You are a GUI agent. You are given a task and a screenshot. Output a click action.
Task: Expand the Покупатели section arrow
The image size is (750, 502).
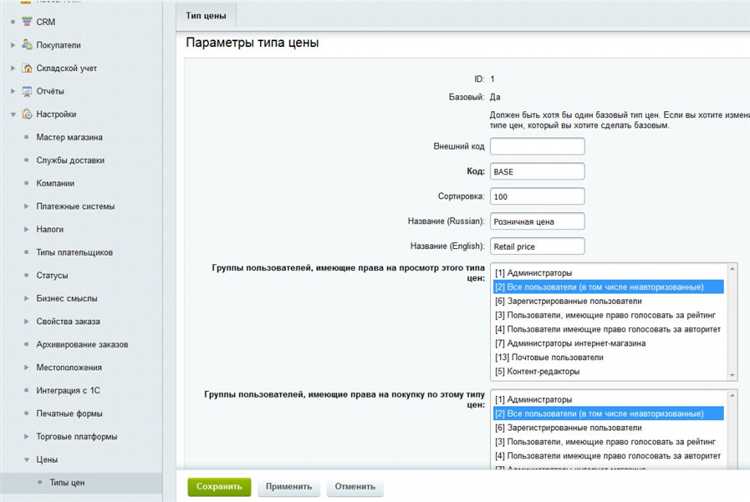click(x=13, y=45)
